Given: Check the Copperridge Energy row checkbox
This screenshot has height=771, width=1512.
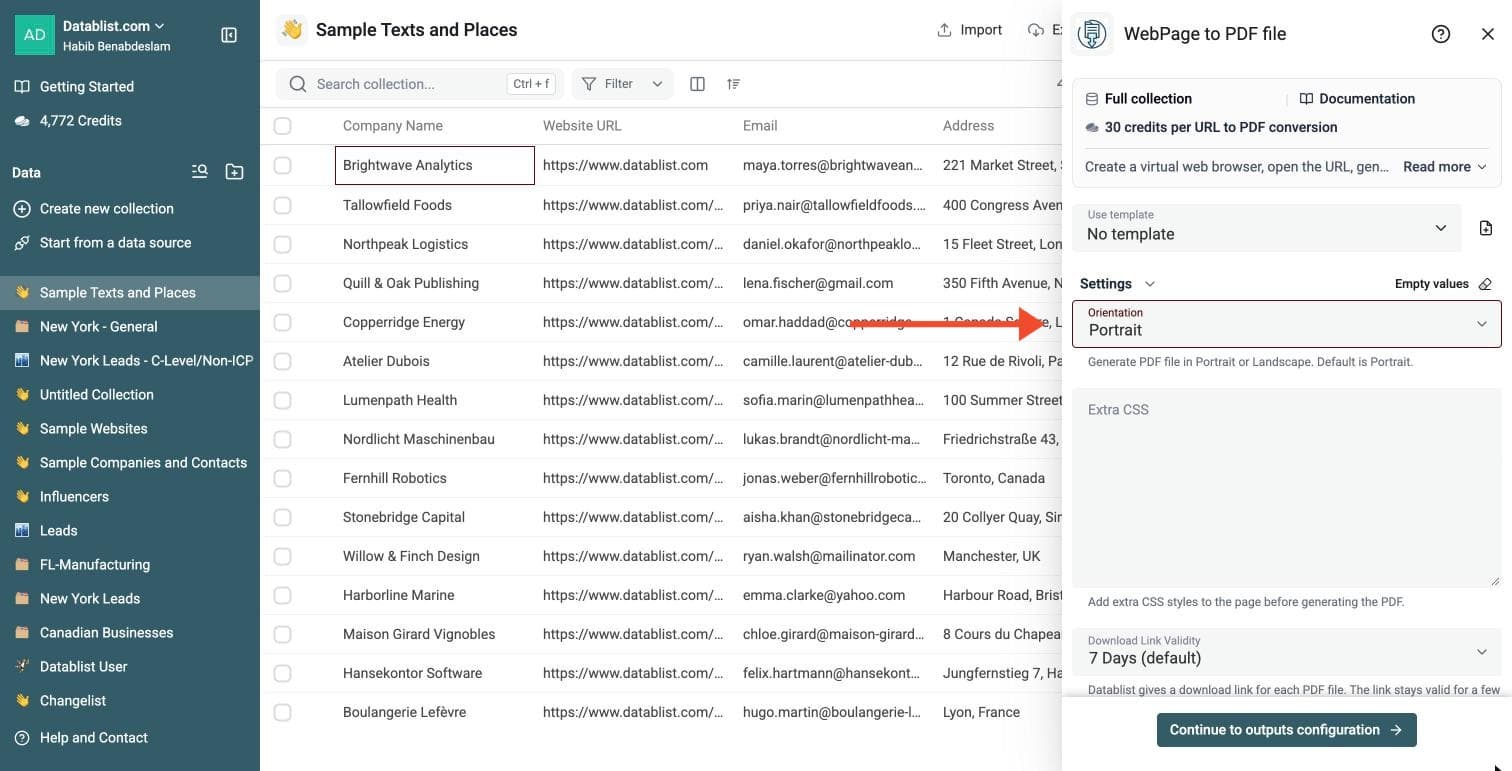Looking at the screenshot, I should [x=283, y=322].
